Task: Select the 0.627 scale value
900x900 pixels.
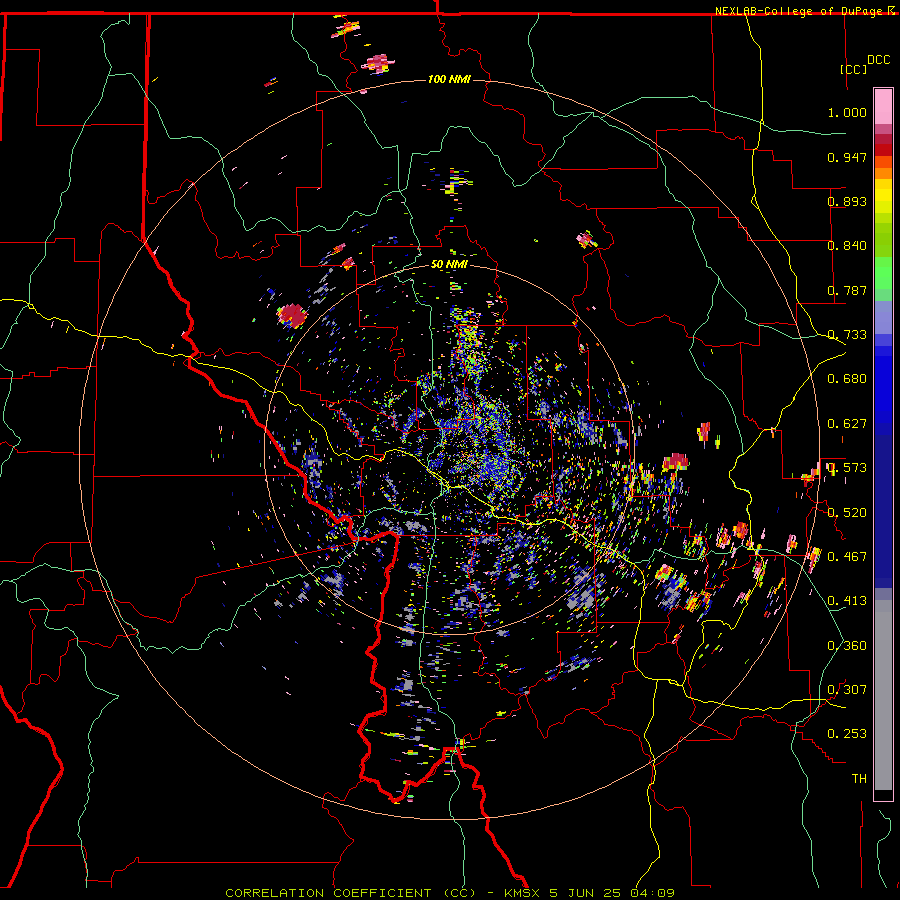Action: coord(847,424)
